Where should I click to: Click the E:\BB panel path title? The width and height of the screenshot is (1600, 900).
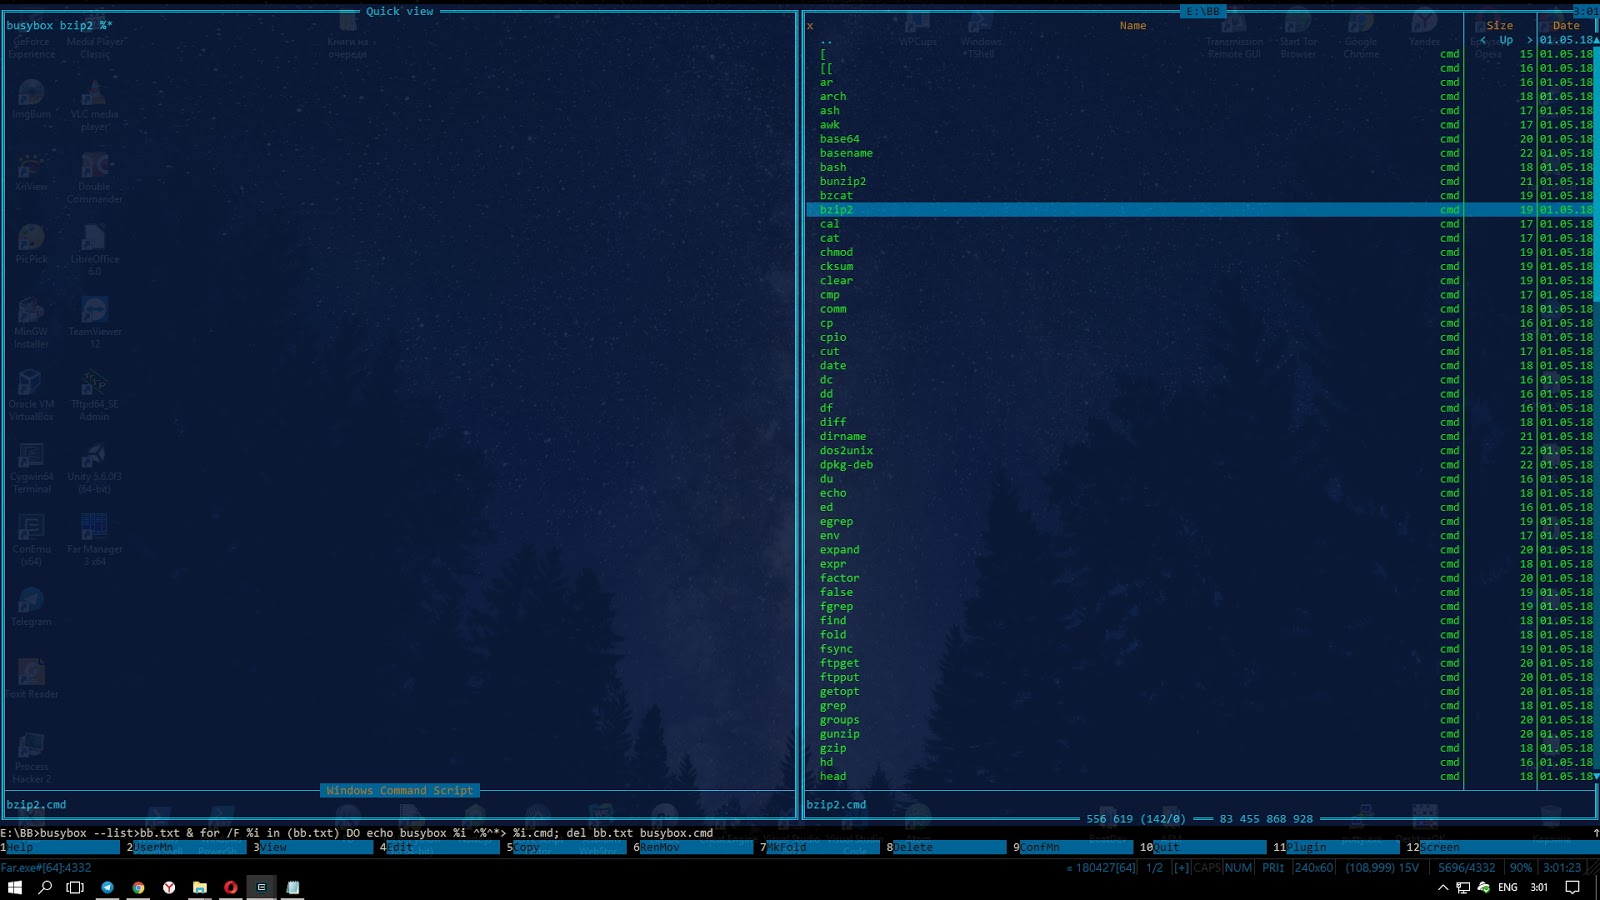(x=1203, y=12)
